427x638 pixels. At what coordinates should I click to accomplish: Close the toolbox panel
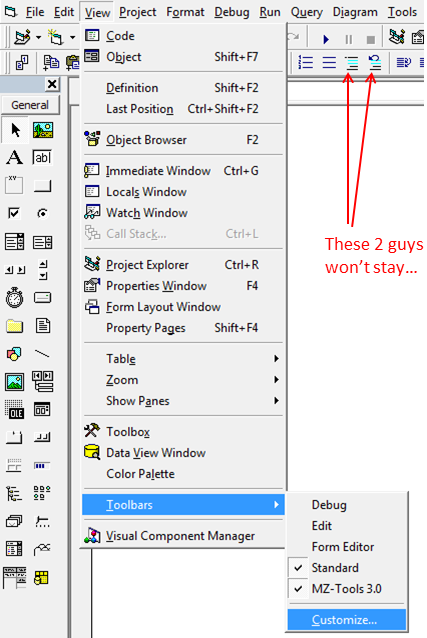52,84
